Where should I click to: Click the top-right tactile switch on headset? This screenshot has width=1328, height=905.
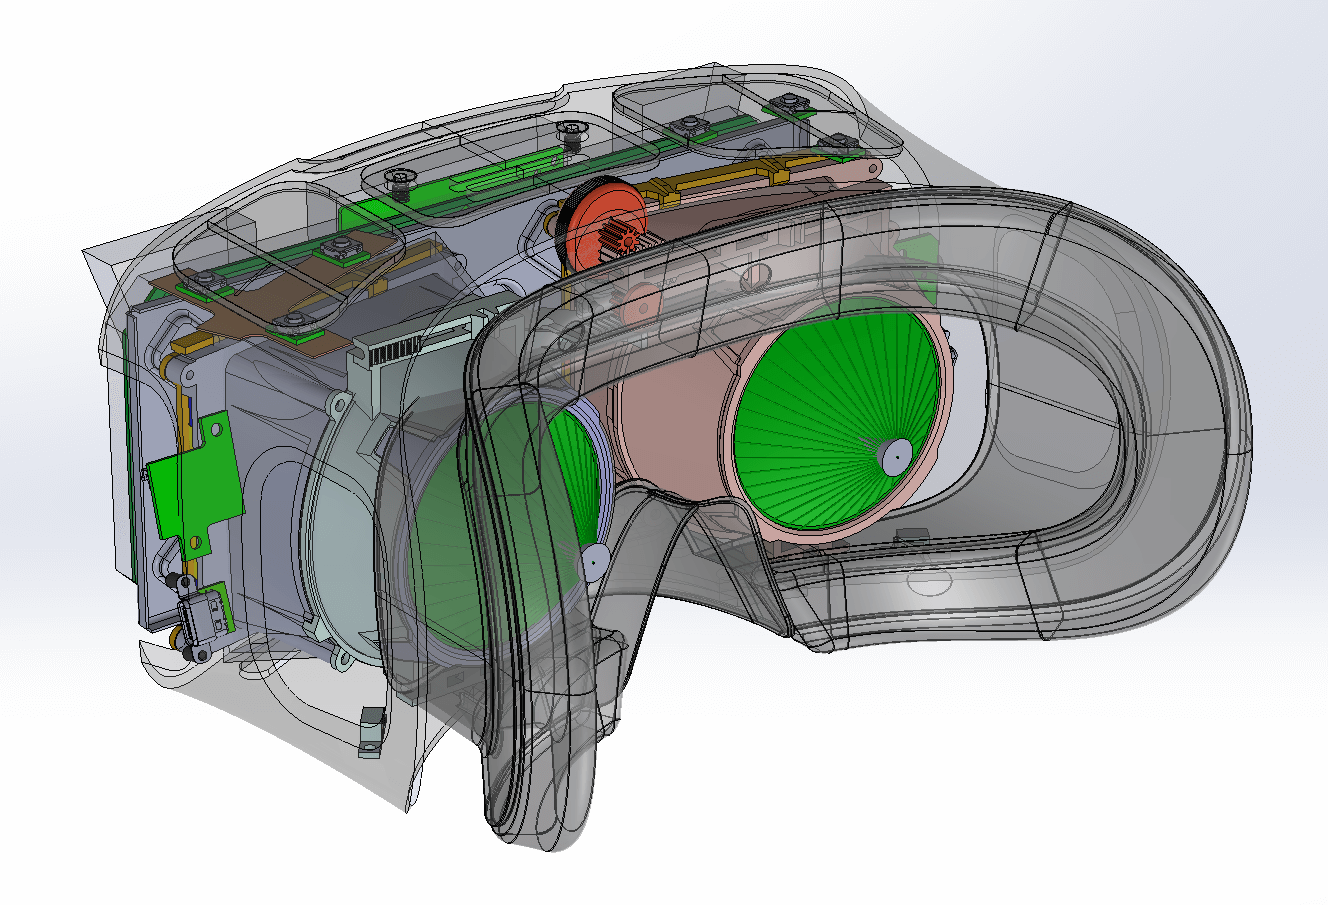783,104
